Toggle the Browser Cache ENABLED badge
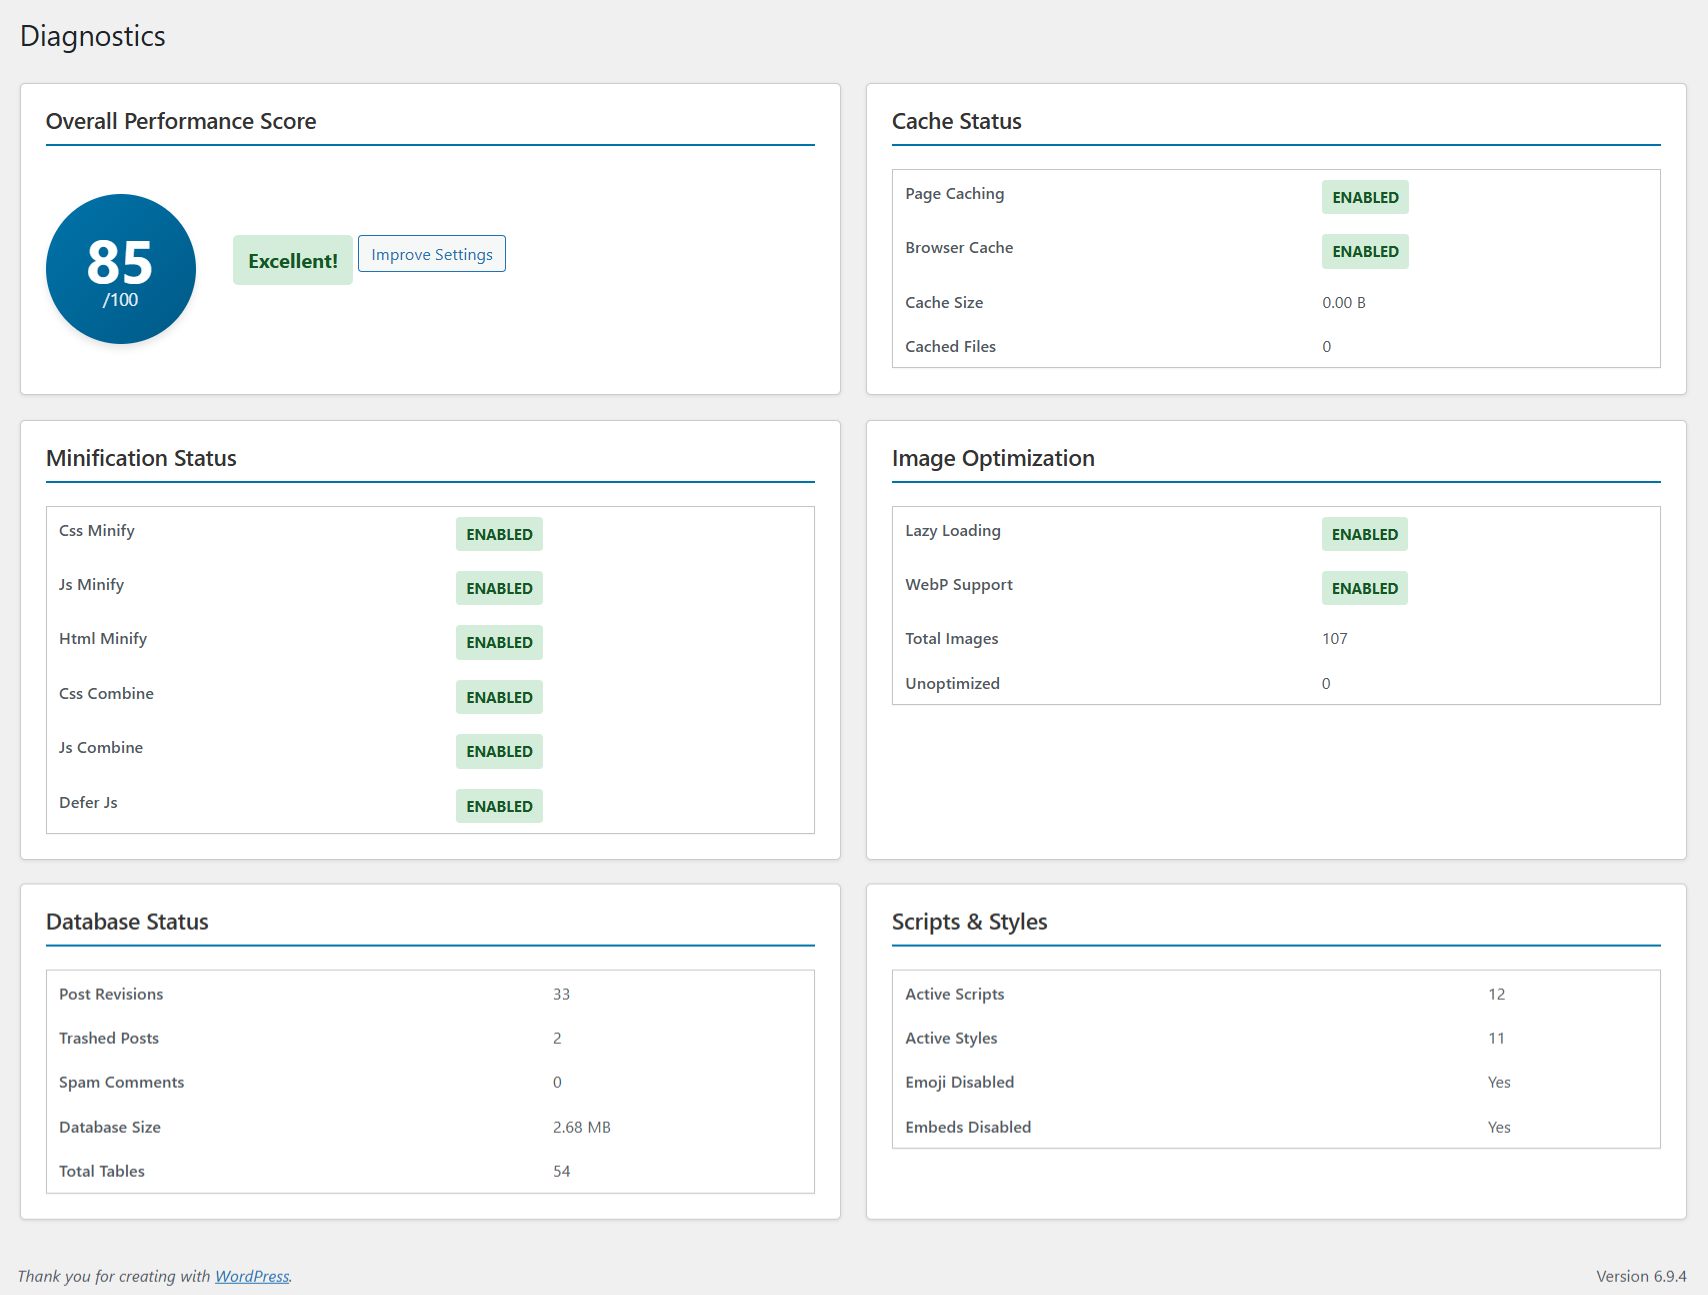 point(1364,251)
